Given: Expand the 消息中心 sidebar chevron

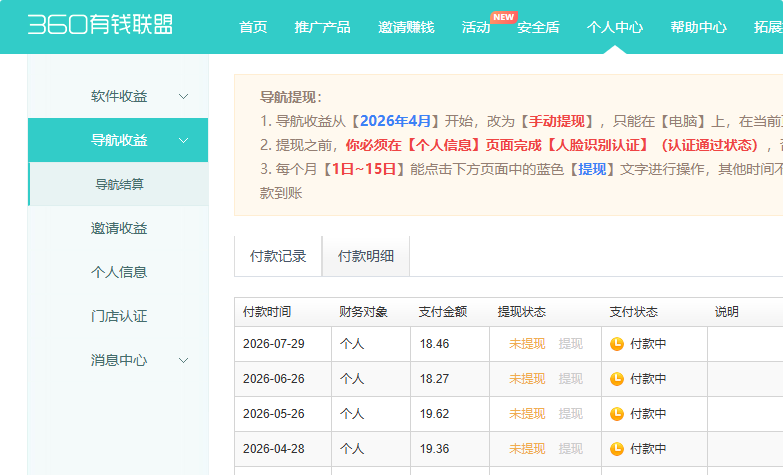Looking at the screenshot, I should click(x=183, y=360).
